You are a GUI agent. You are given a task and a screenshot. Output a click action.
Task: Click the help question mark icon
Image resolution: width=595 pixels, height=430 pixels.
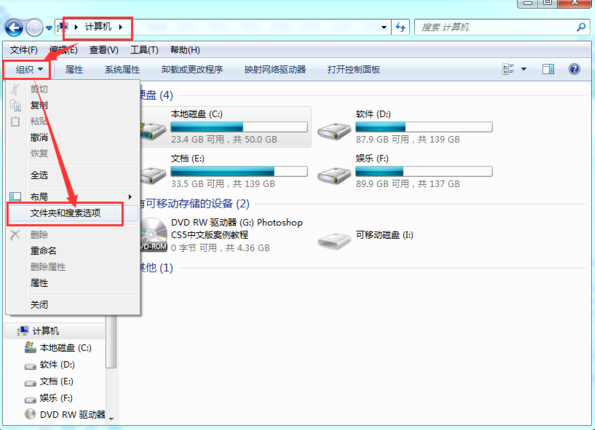click(x=574, y=69)
